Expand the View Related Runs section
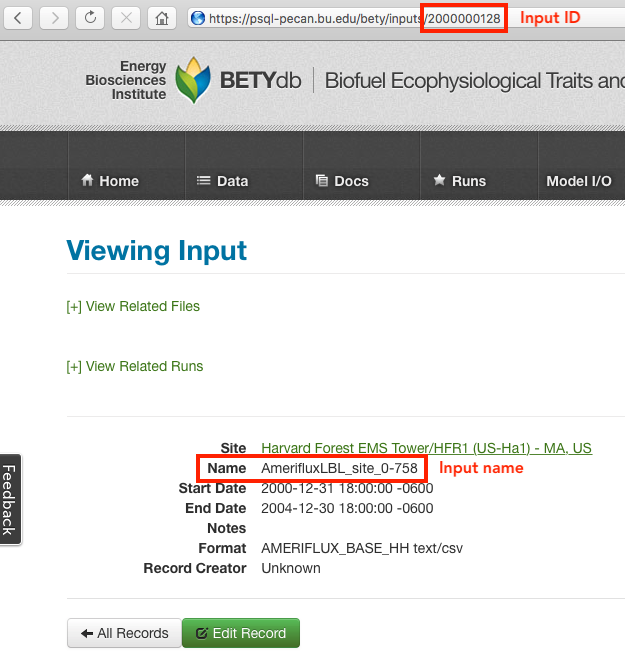Image resolution: width=625 pixels, height=666 pixels. pos(135,366)
